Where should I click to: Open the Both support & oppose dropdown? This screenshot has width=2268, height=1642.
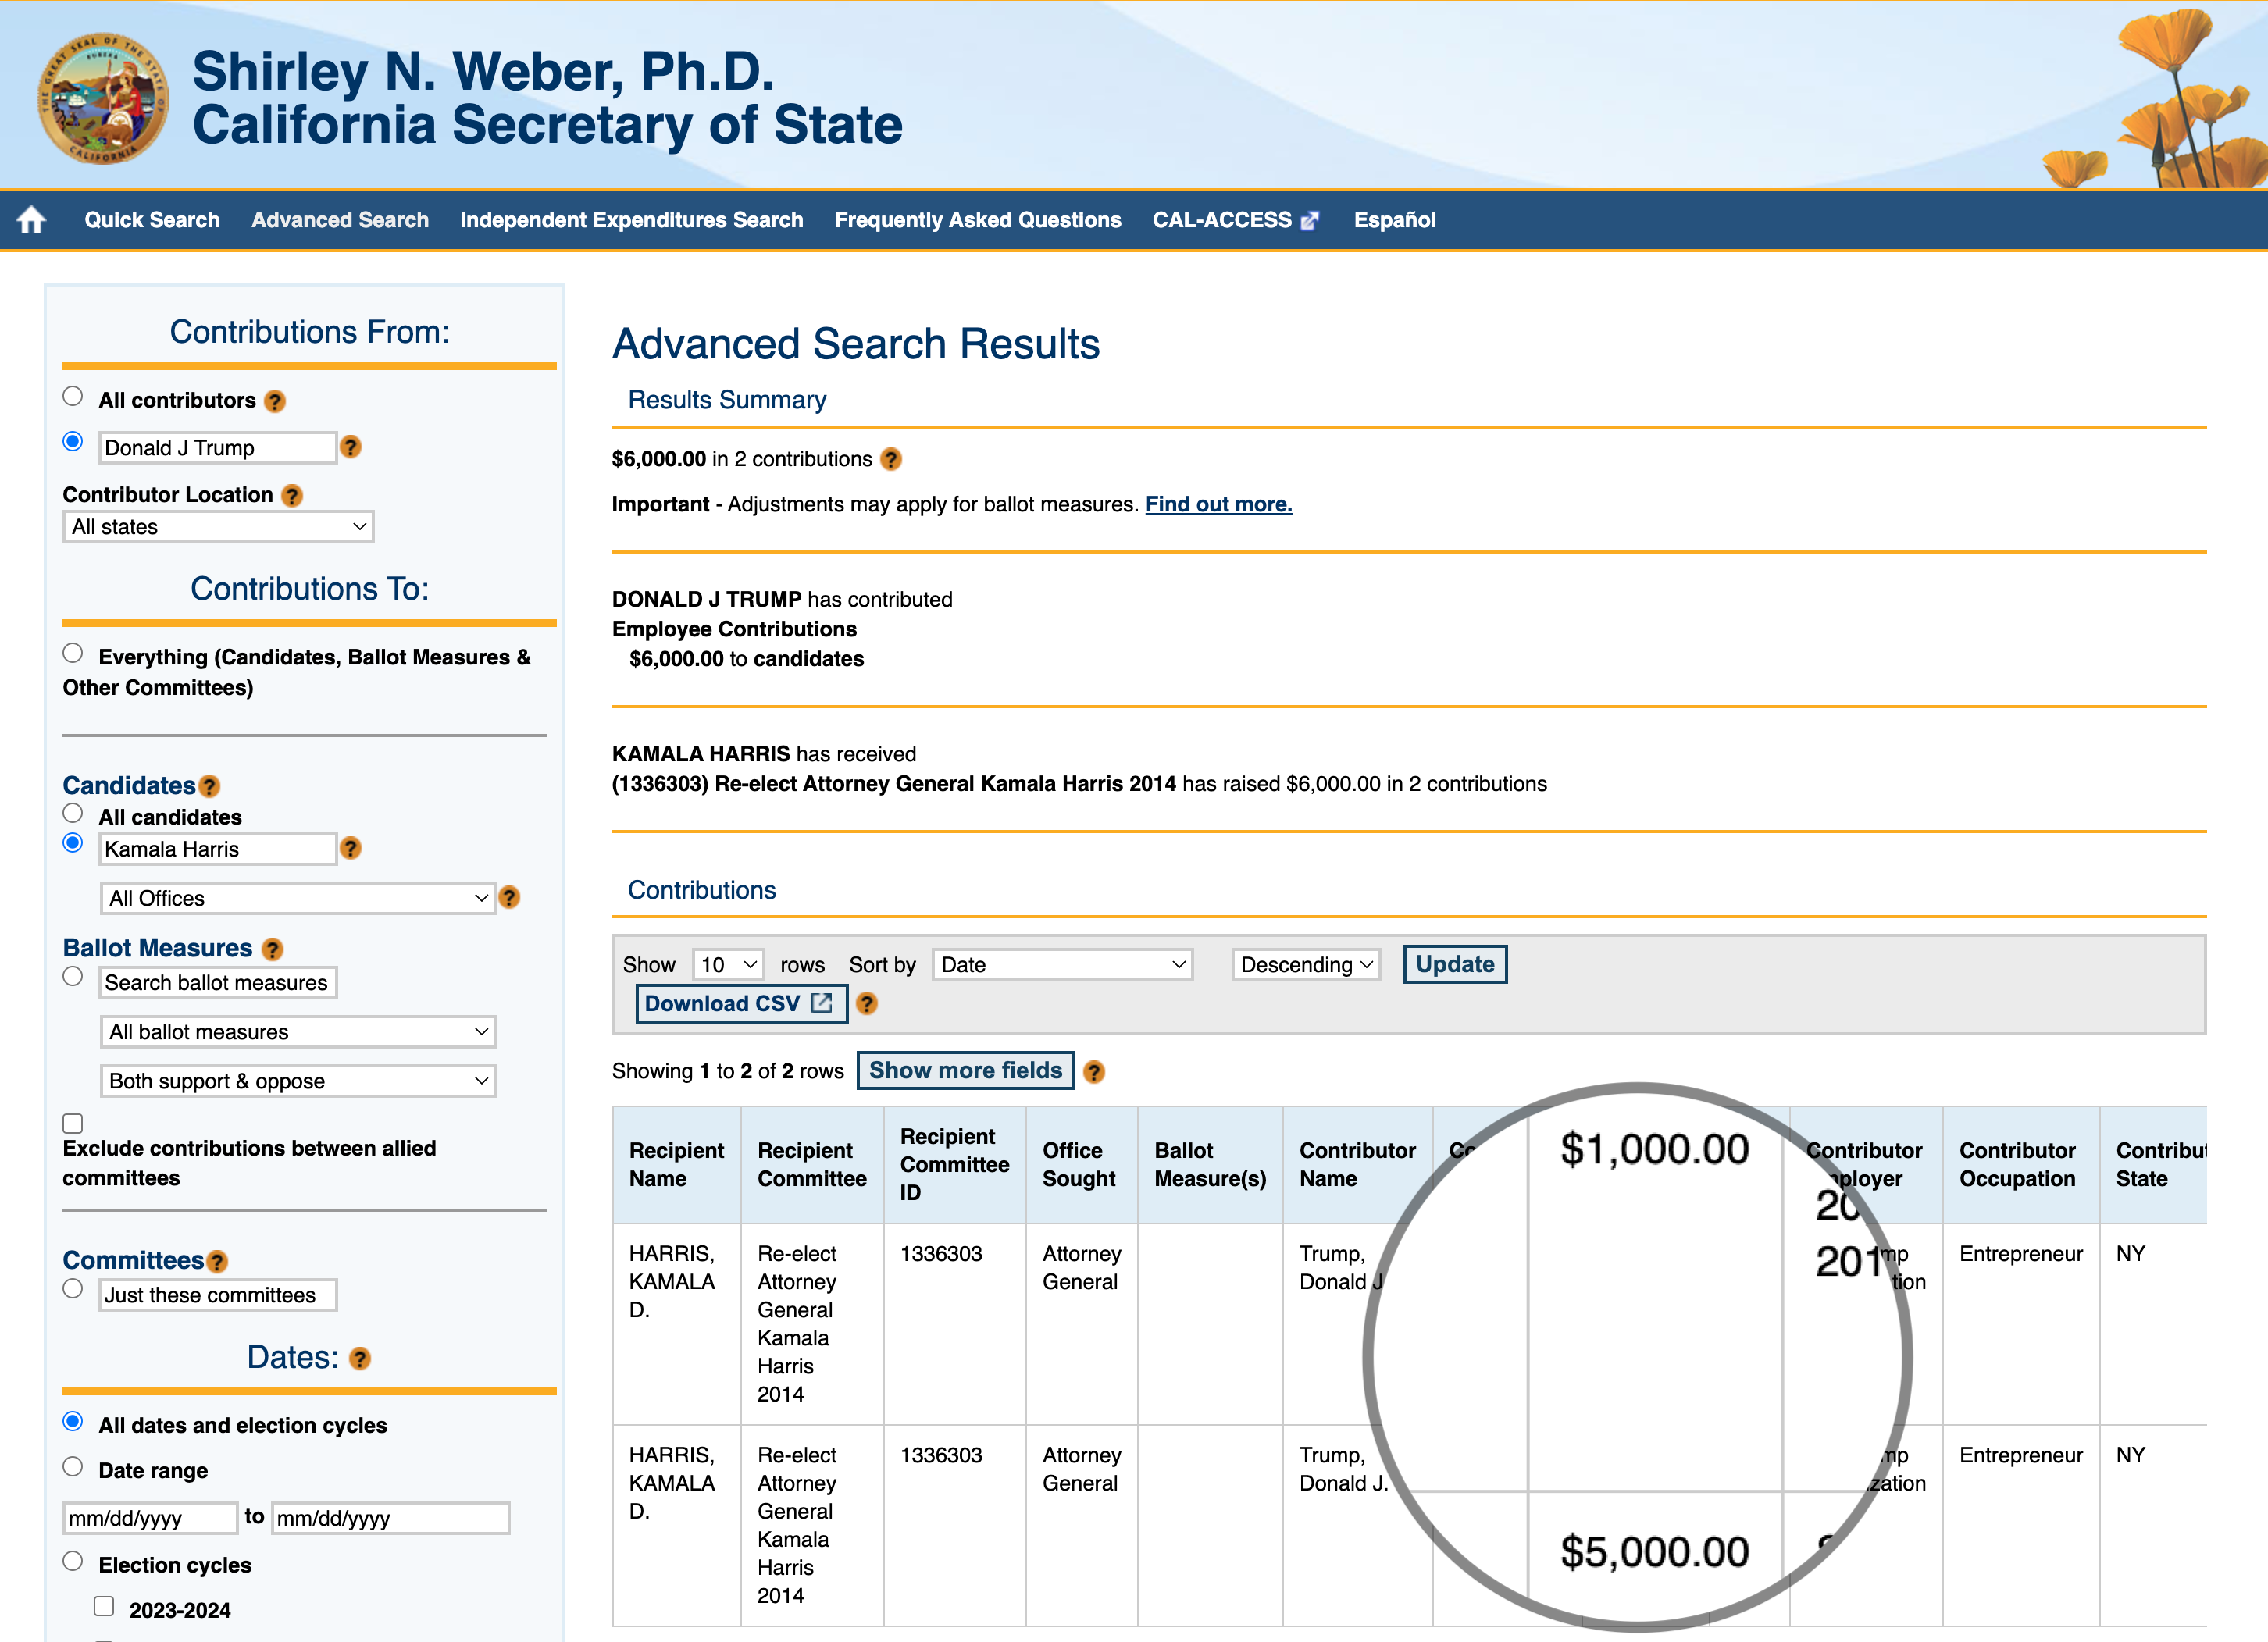[x=298, y=1081]
